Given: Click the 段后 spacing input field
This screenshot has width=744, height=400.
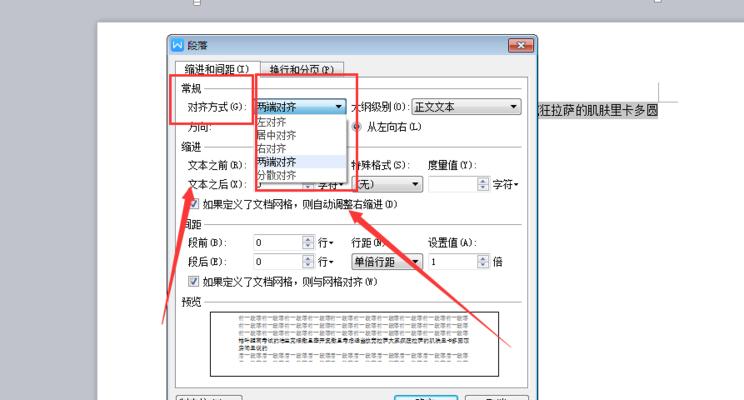Looking at the screenshot, I should pyautogui.click(x=278, y=261).
